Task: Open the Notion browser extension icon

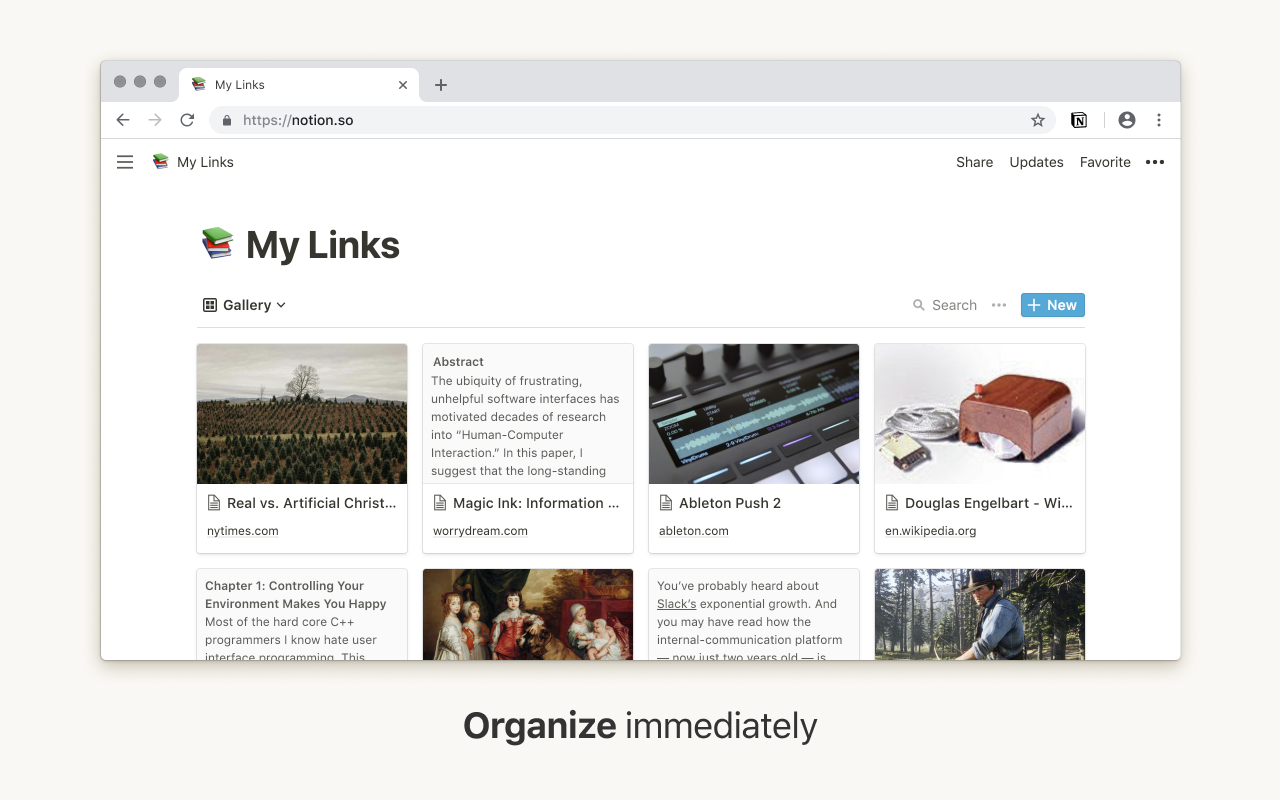Action: tap(1079, 119)
